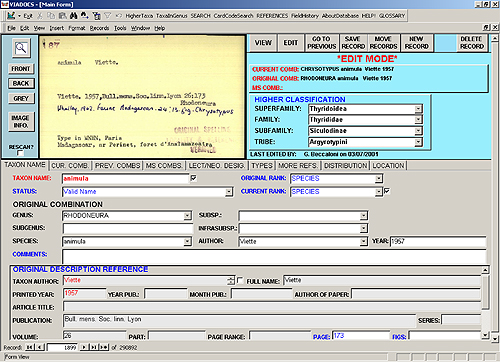The image size is (500, 362).
Task: Open FieldHistory from the toolbar
Action: tap(305, 16)
